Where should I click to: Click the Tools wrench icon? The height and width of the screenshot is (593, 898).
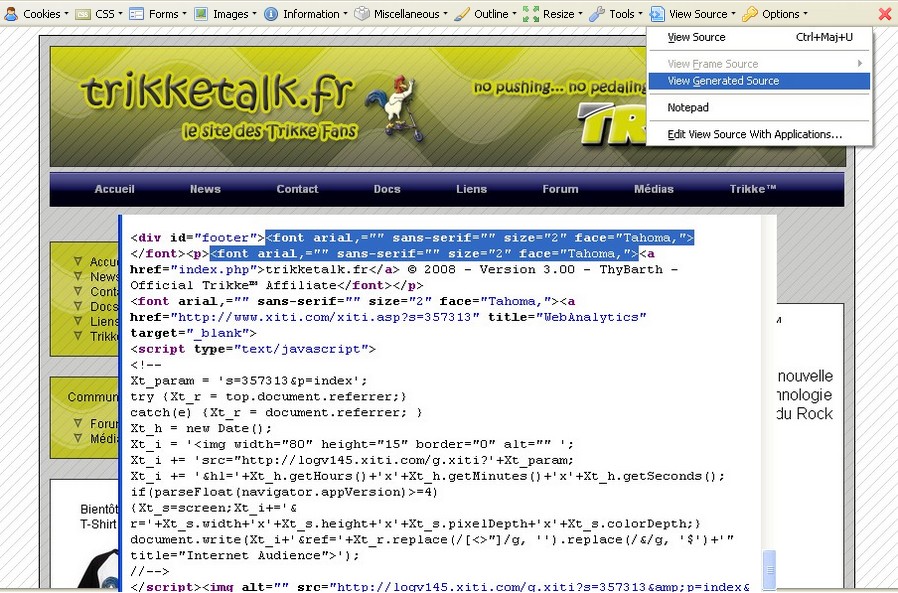597,14
